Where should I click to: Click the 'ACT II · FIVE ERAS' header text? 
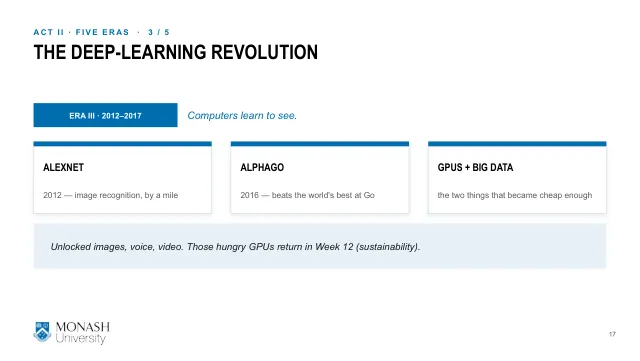[x=81, y=32]
